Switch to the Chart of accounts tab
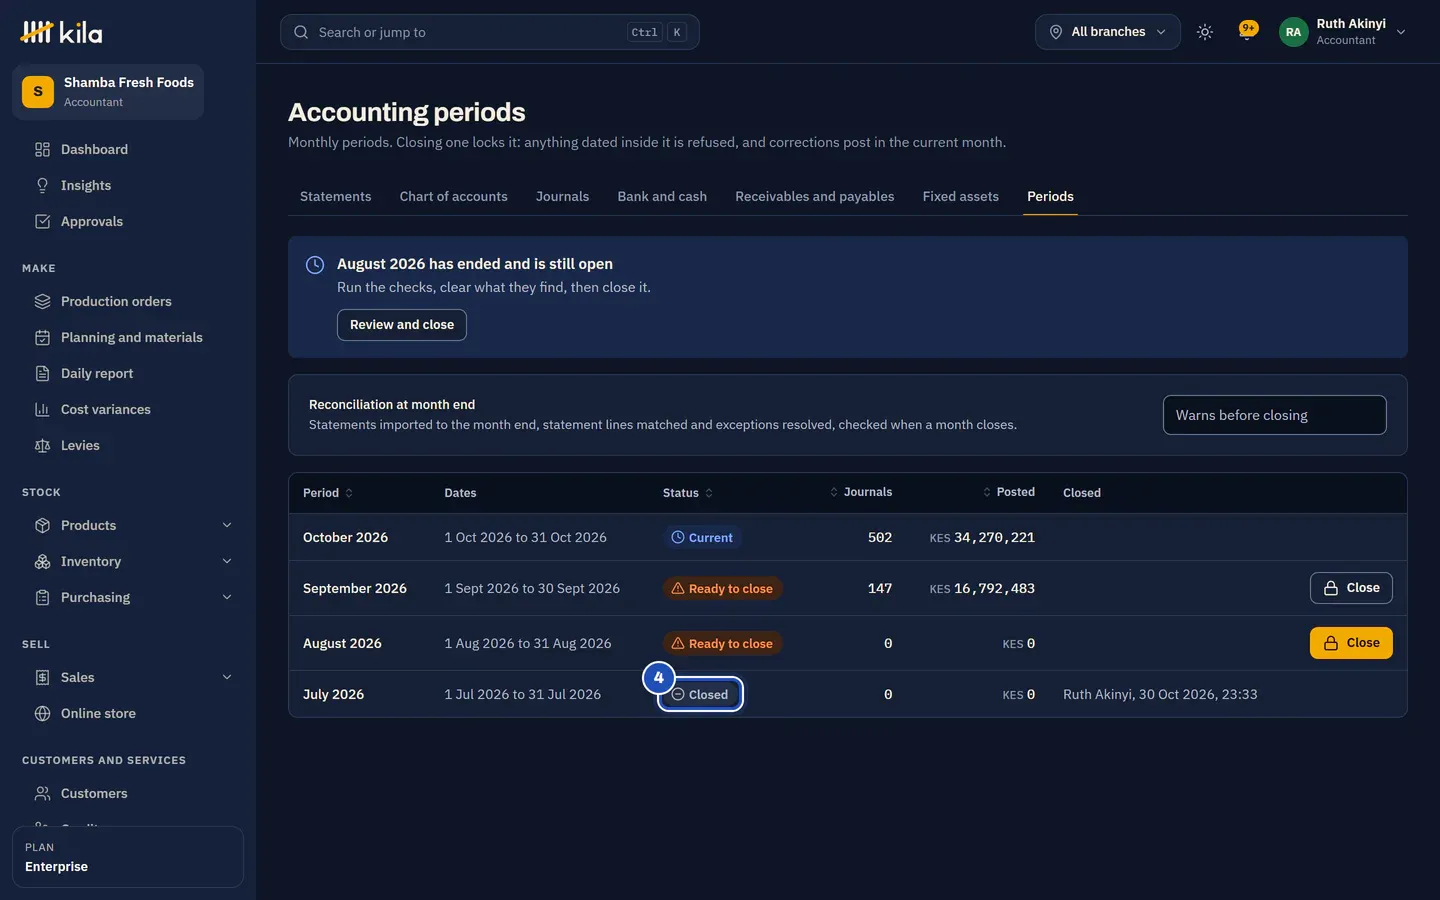 coord(453,196)
